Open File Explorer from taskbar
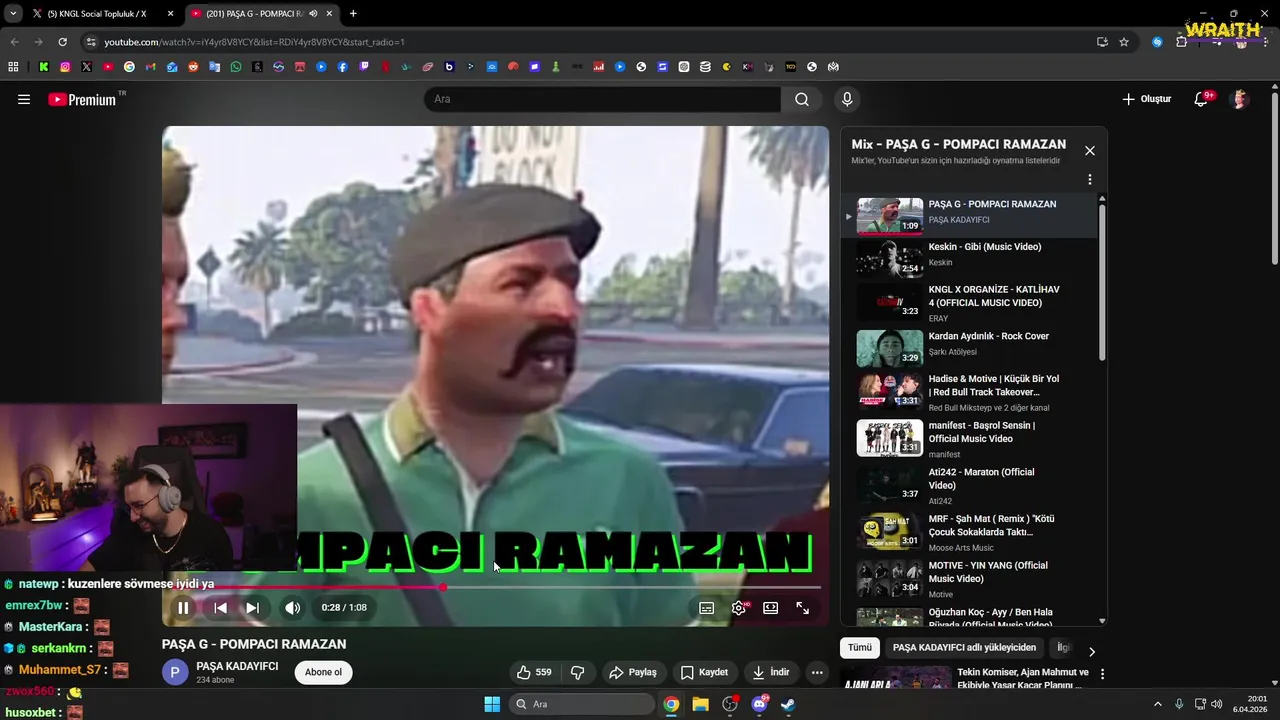The image size is (1280, 720). 700,704
